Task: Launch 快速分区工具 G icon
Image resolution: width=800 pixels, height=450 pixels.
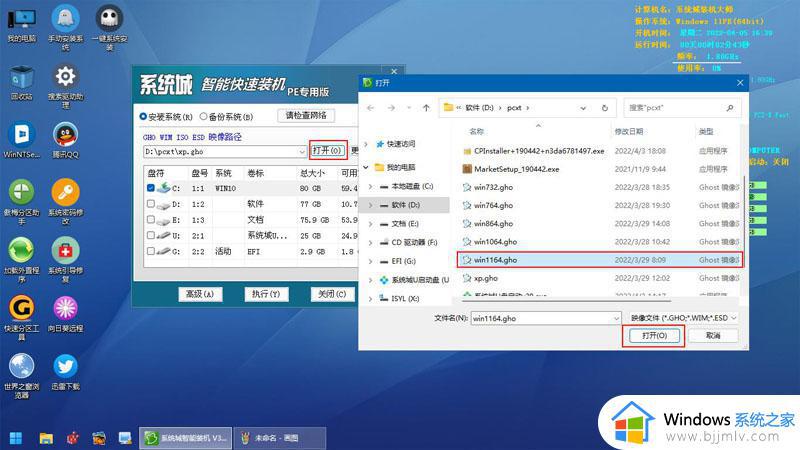Action: tap(21, 317)
